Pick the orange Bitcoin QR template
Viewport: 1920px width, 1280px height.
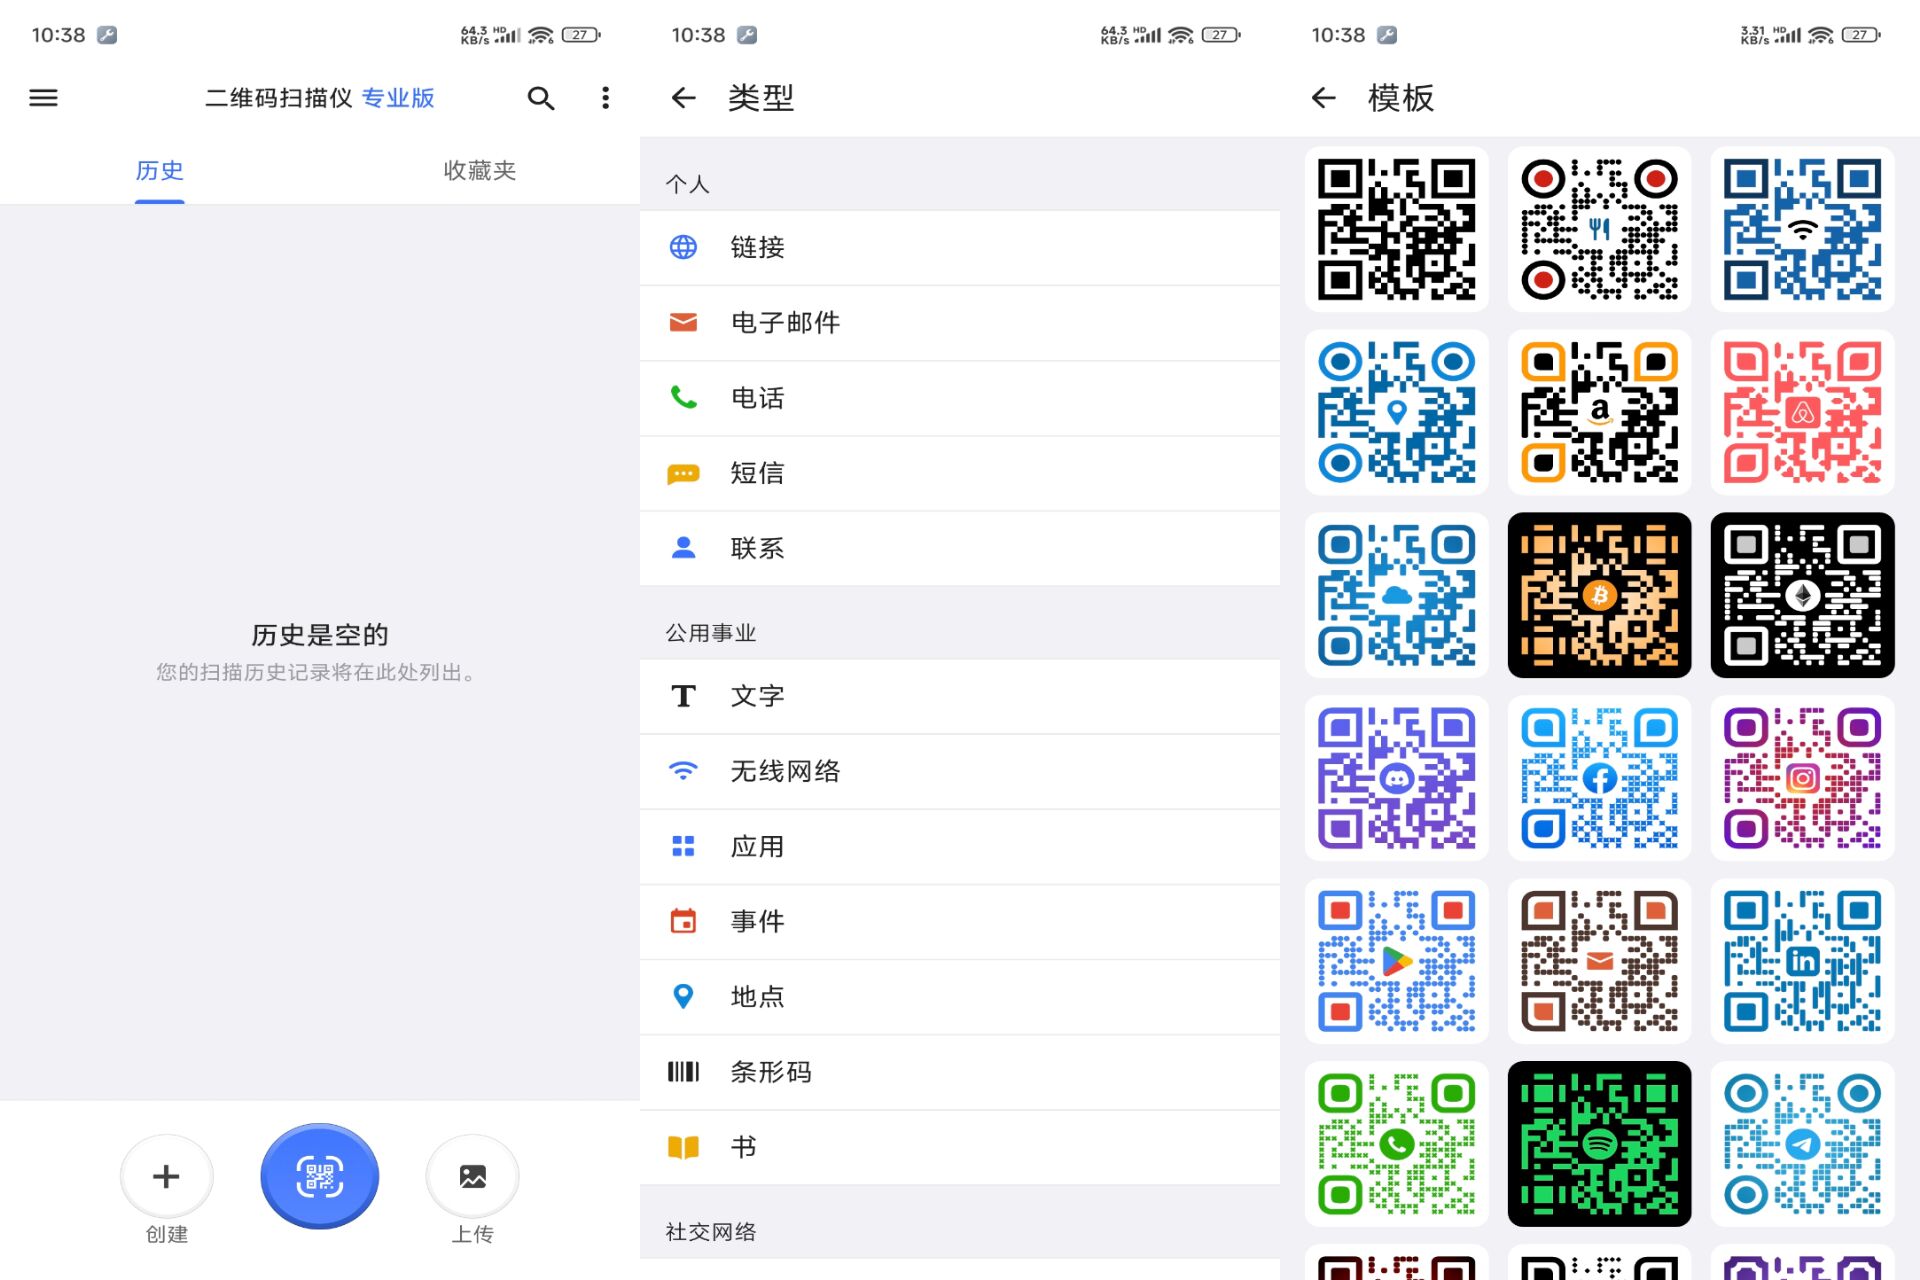(1599, 595)
